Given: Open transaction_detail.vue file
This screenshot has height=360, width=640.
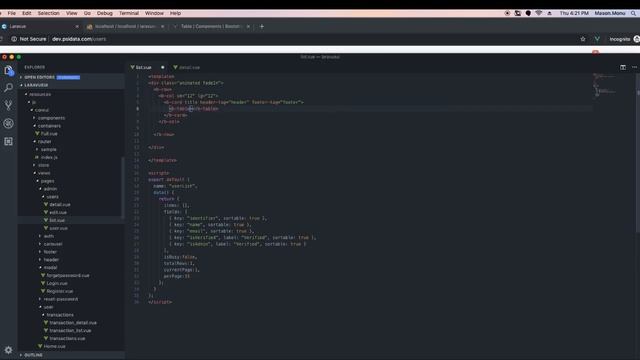Looking at the screenshot, I should pyautogui.click(x=73, y=322).
